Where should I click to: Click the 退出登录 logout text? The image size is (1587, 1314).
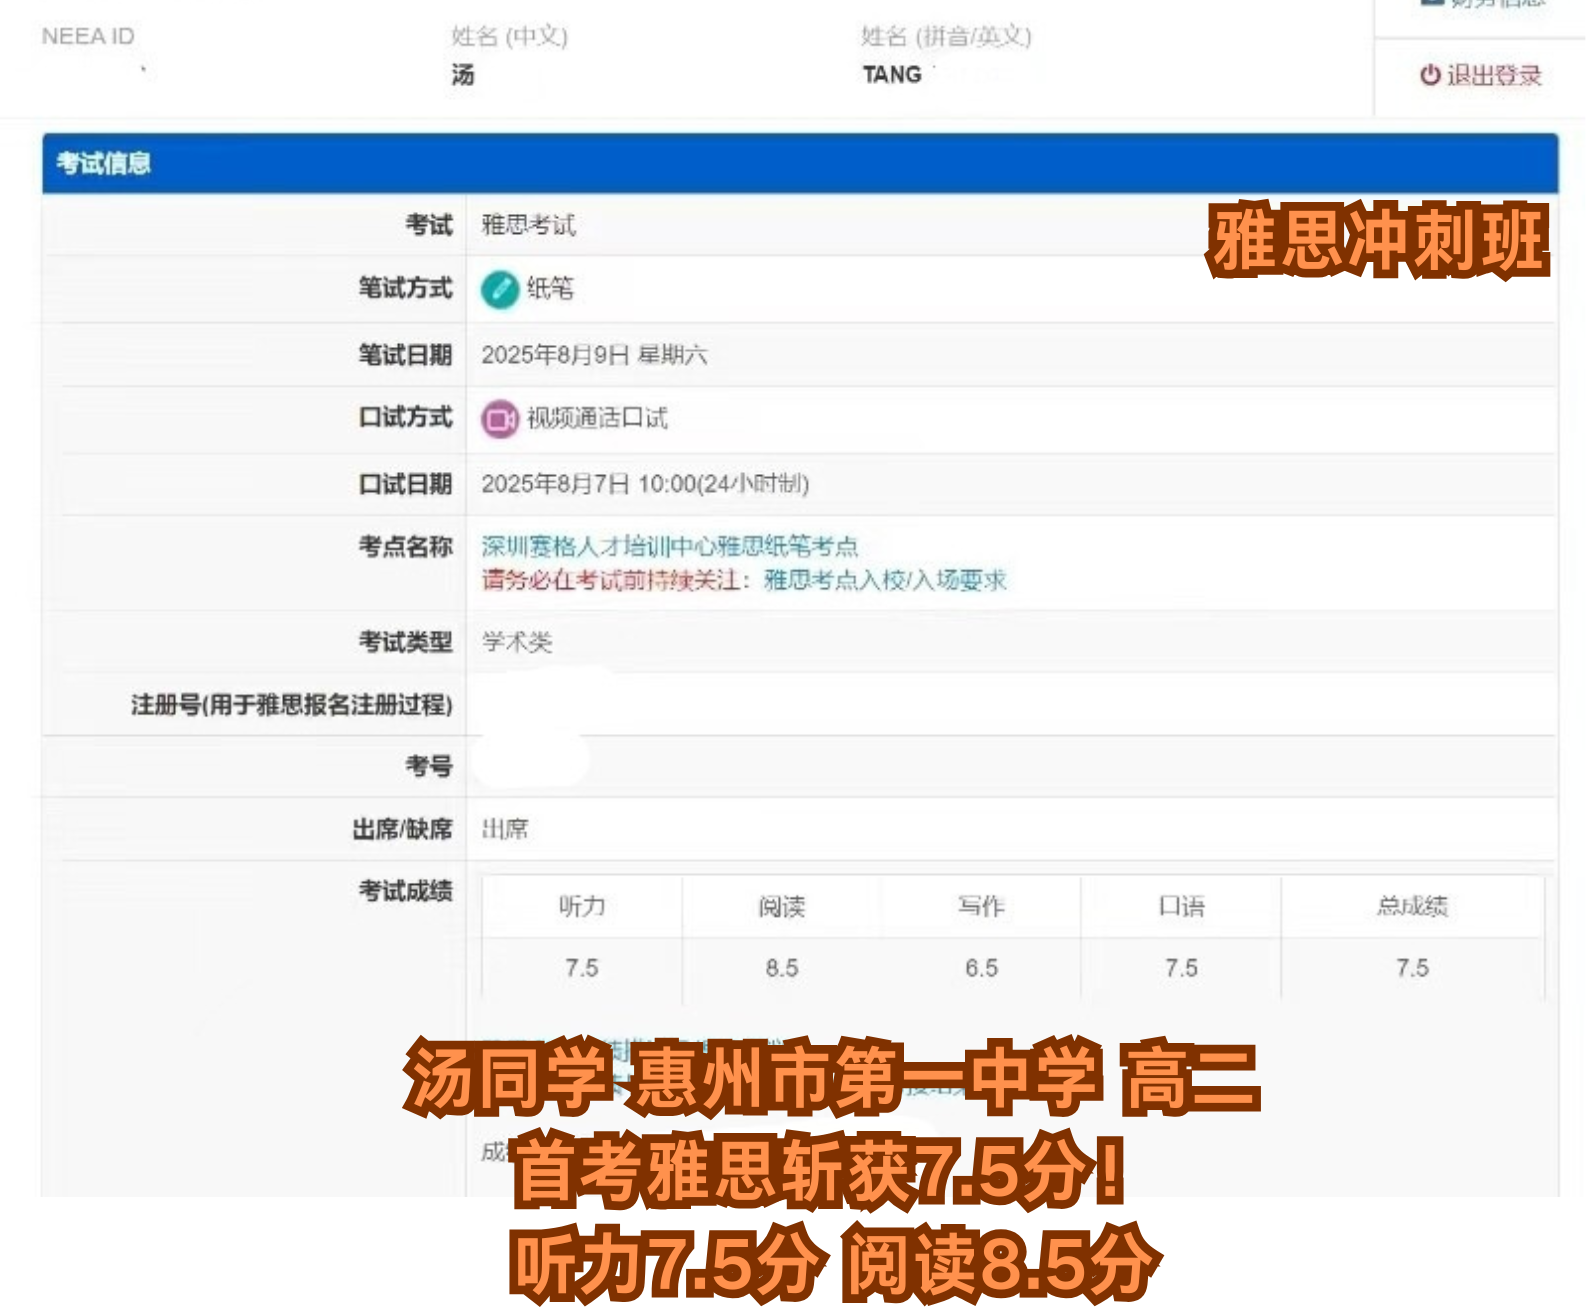1494,75
